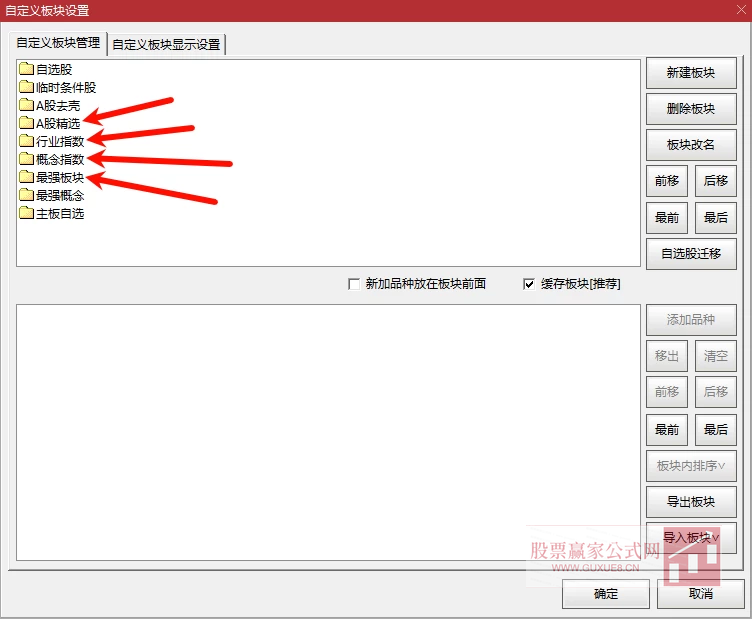Click the folder icon beside 自选股
752x619 pixels.
coord(26,70)
